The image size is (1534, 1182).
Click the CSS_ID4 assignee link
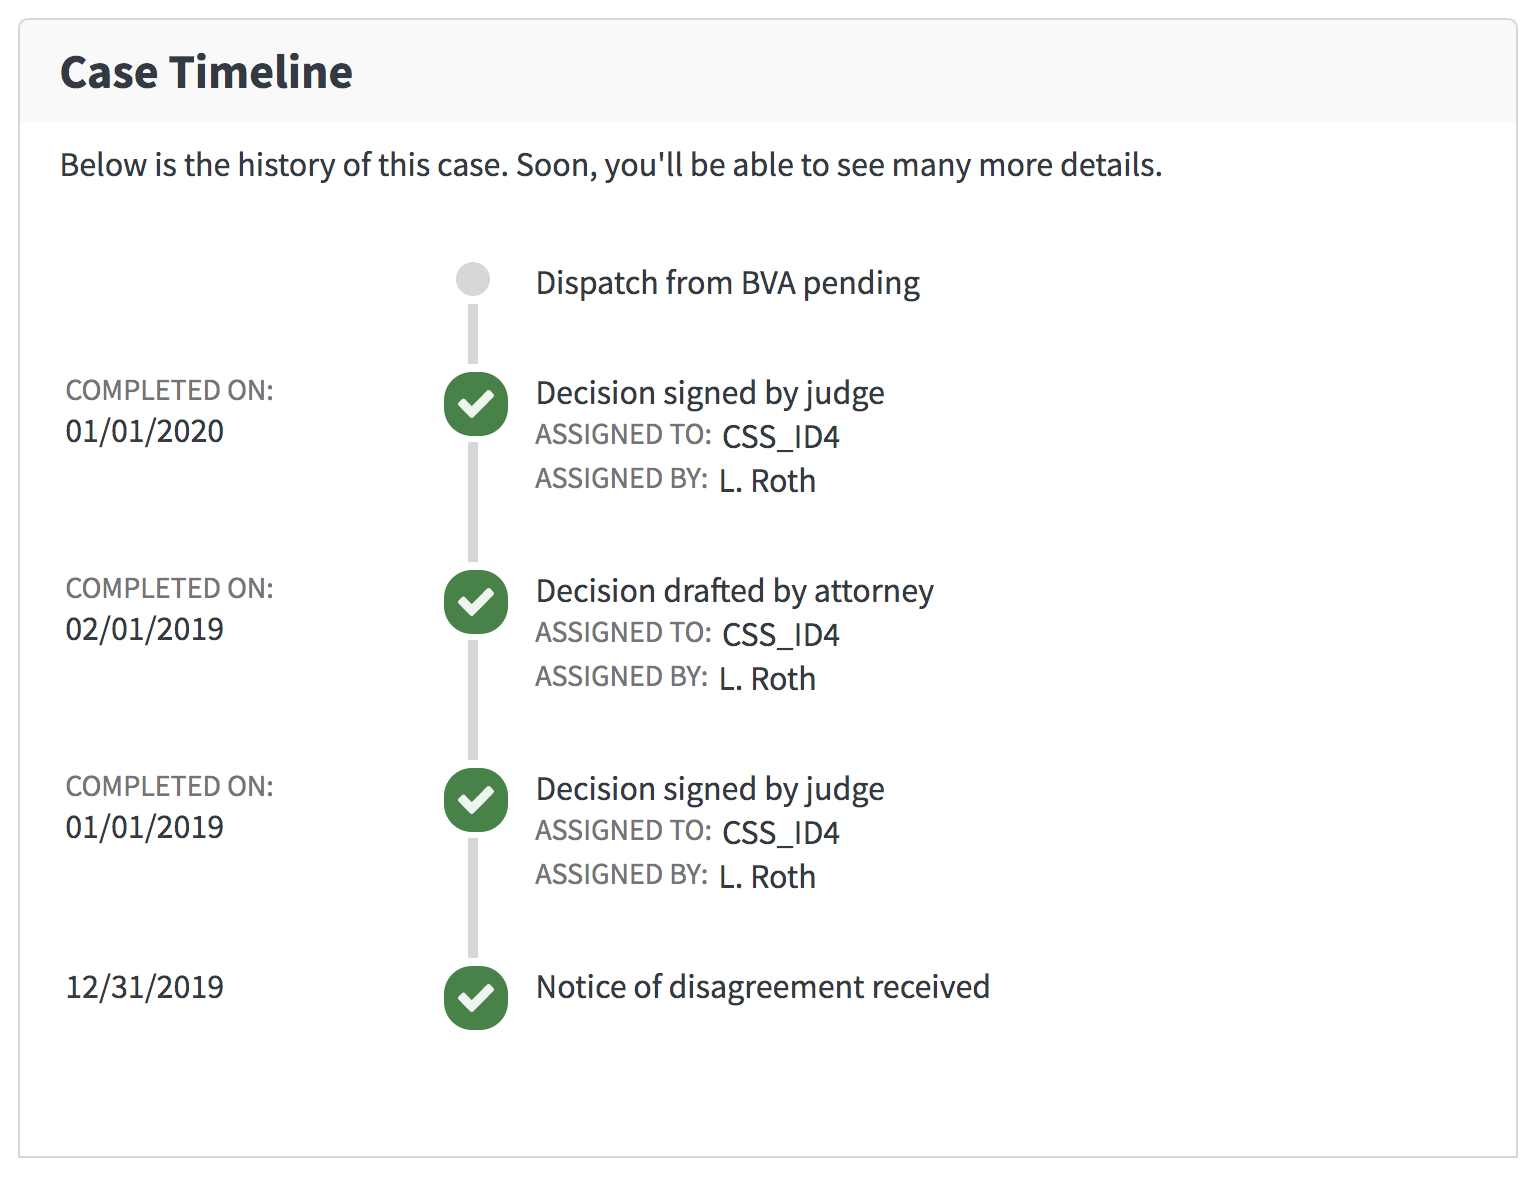(x=781, y=436)
